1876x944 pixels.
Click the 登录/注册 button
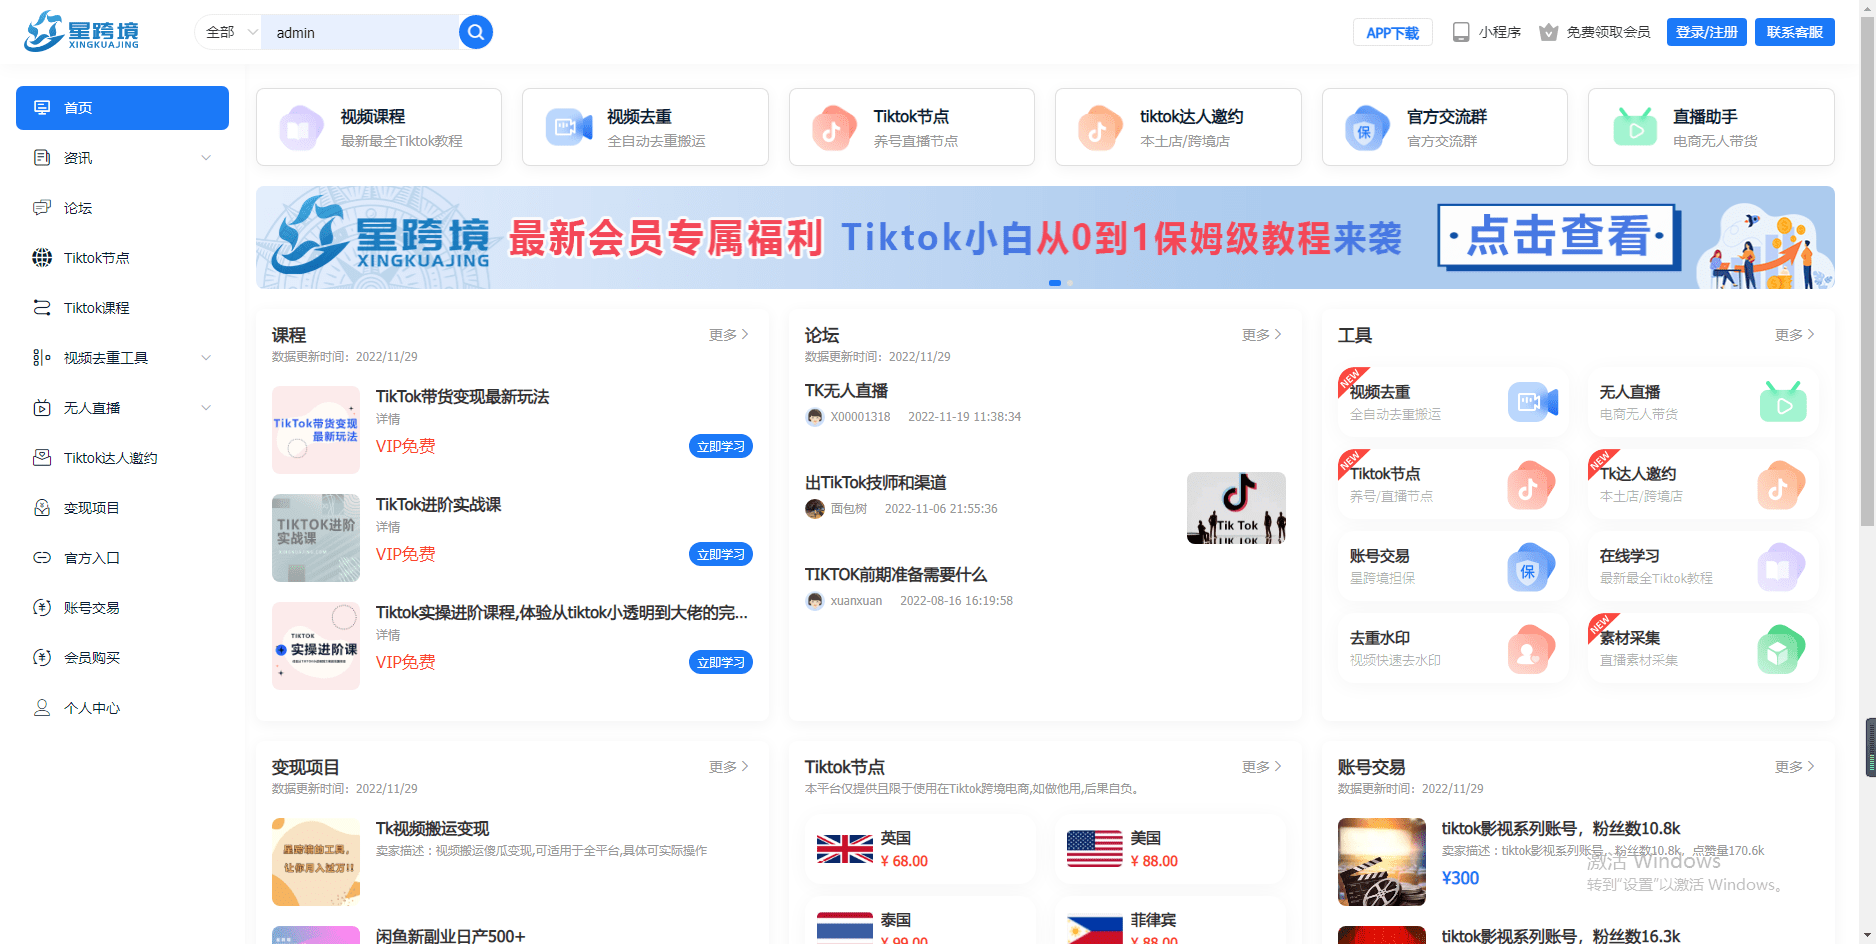tap(1706, 32)
